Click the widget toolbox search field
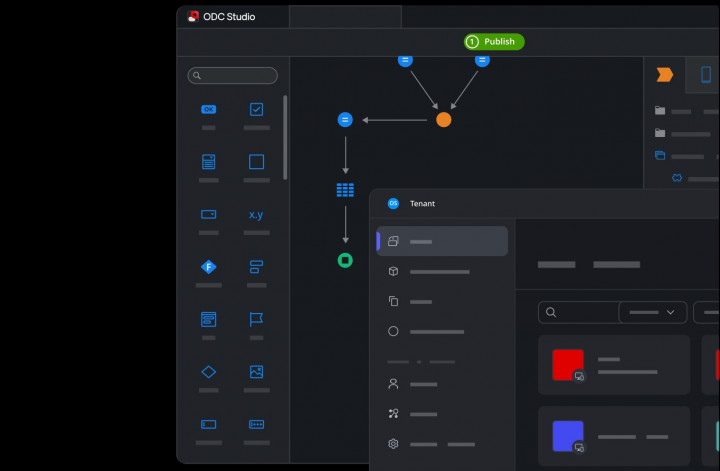Viewport: 720px width, 471px height. coord(232,75)
